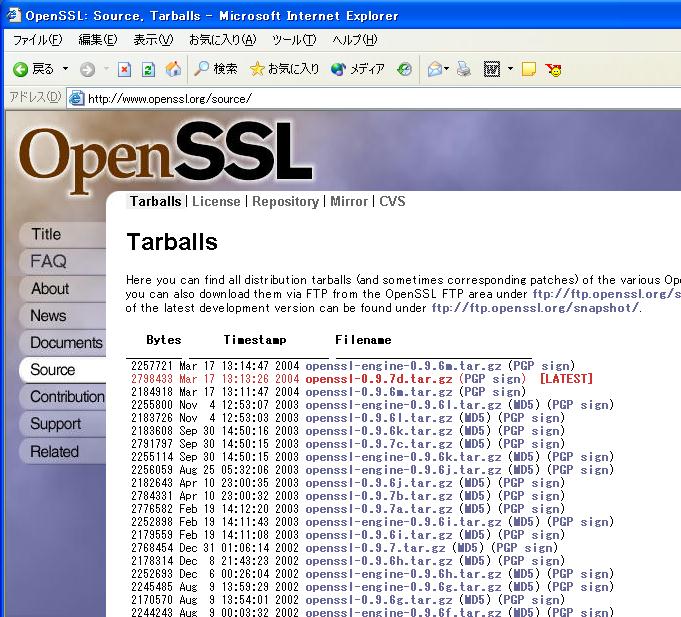Follow the ftp.openssl.org/snapshot/ link

point(535,308)
